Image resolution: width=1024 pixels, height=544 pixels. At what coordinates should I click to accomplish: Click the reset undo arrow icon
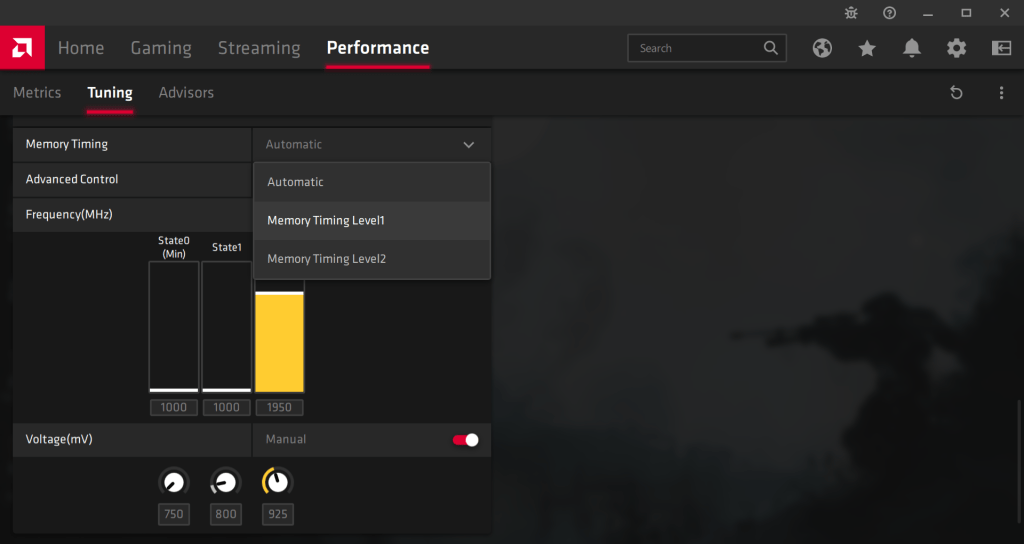[x=956, y=93]
